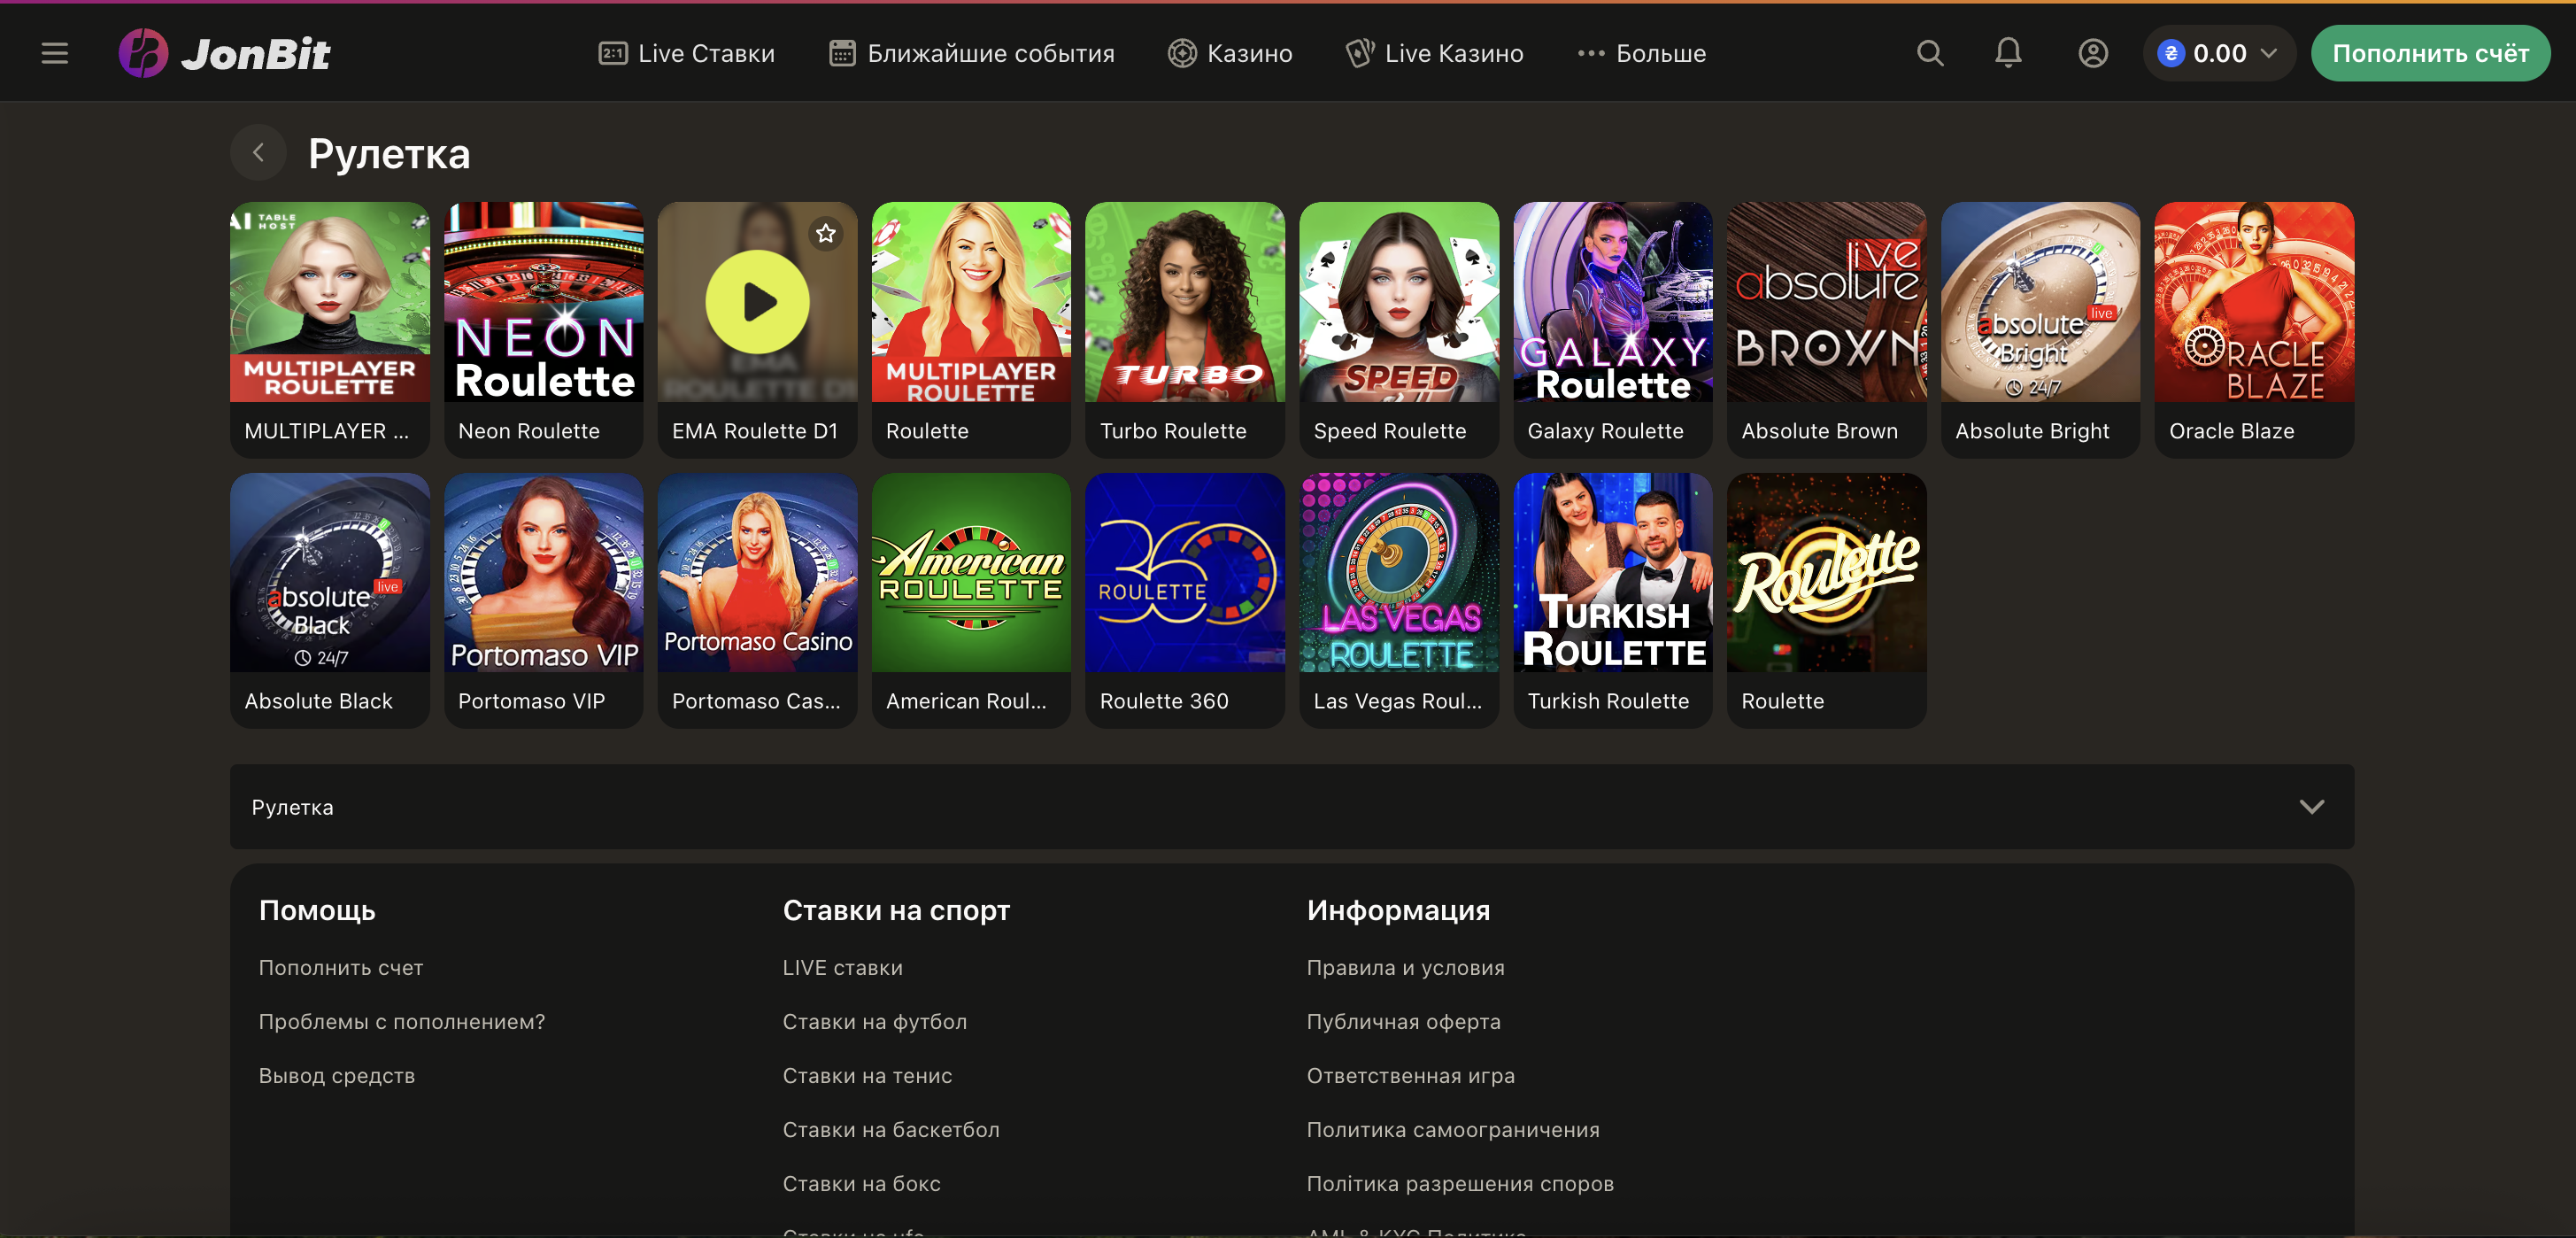Open Правила и условия link
The width and height of the screenshot is (2576, 1238).
coord(1406,967)
